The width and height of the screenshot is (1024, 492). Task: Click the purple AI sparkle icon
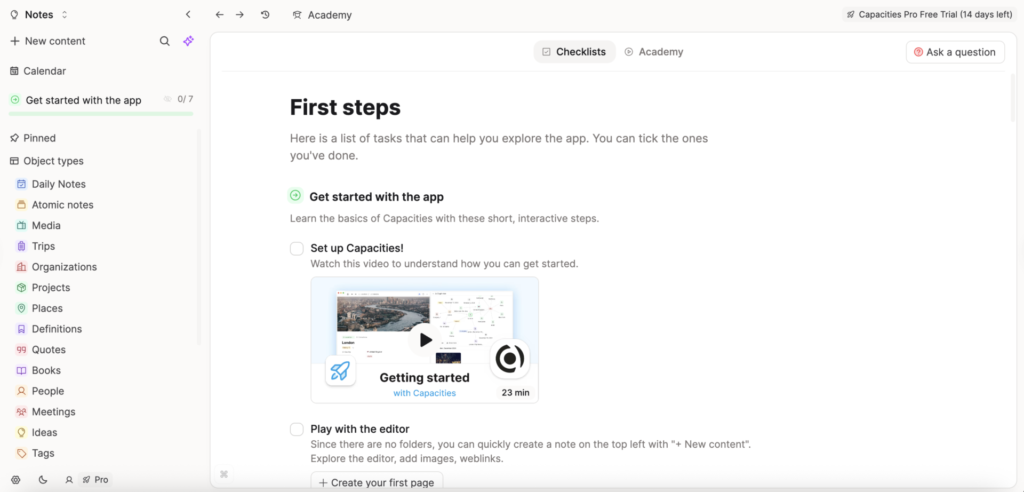pyautogui.click(x=188, y=41)
